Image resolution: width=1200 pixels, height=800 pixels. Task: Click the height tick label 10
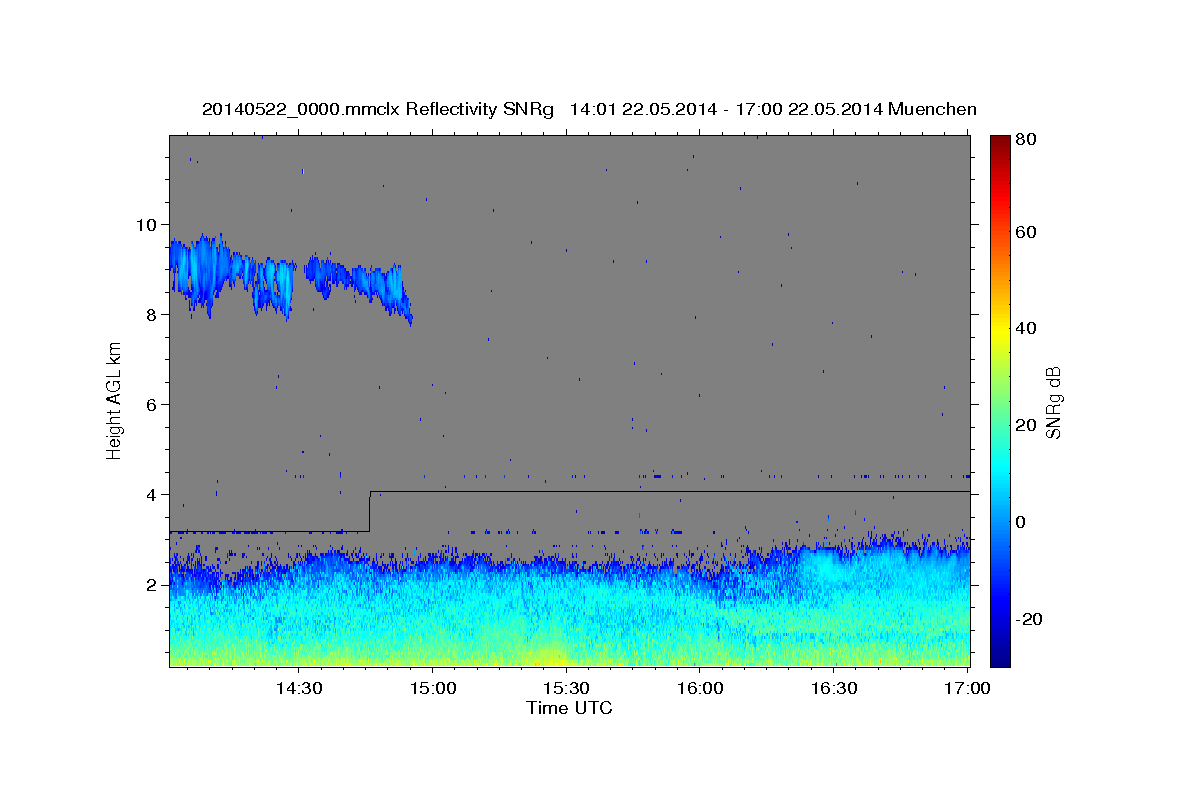pos(145,224)
